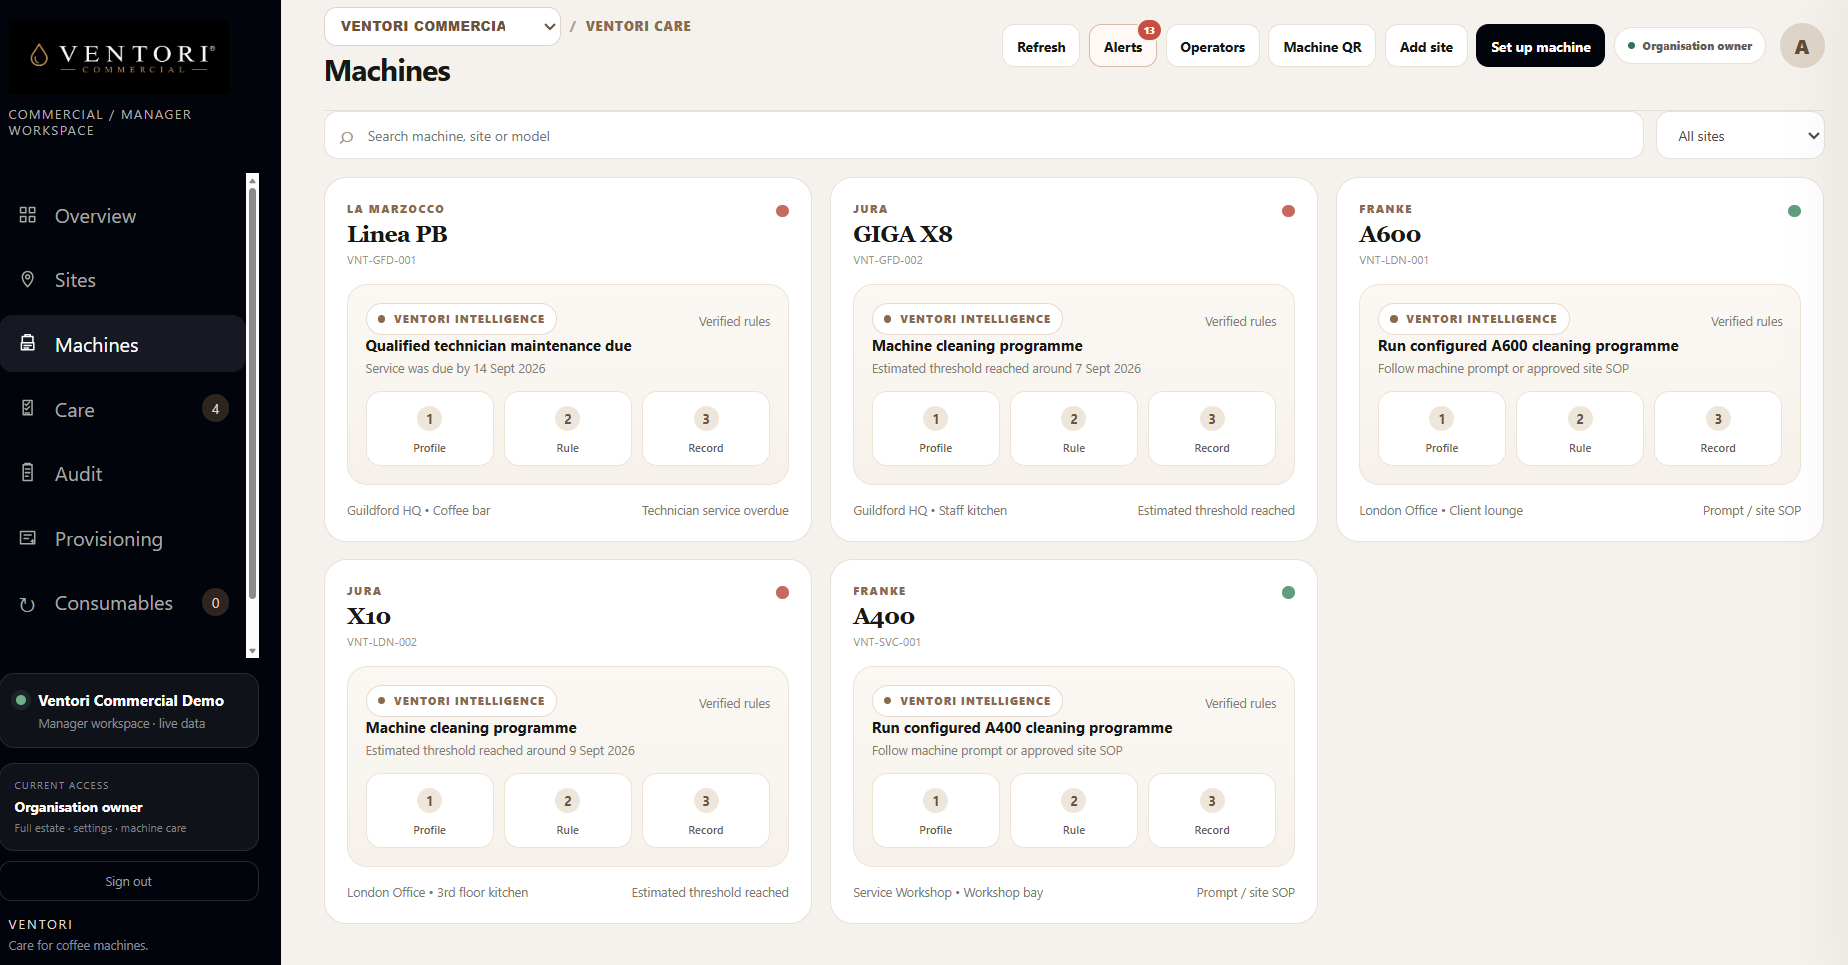The height and width of the screenshot is (965, 1848).
Task: Click the Linea PB machine title
Action: pyautogui.click(x=397, y=234)
